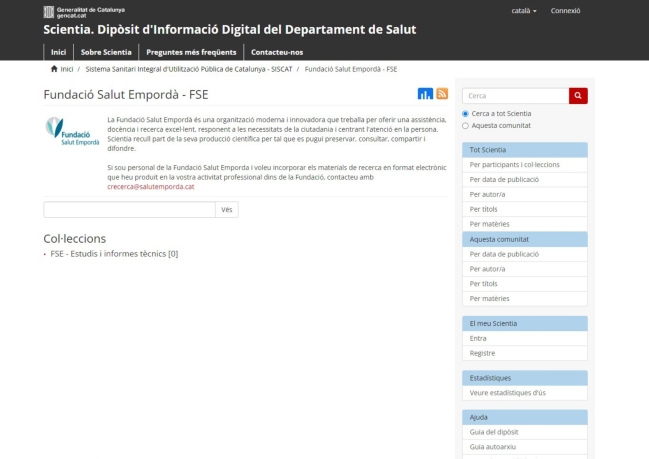Browse Tot Scientia 'Per autor/a'

[x=525, y=195]
